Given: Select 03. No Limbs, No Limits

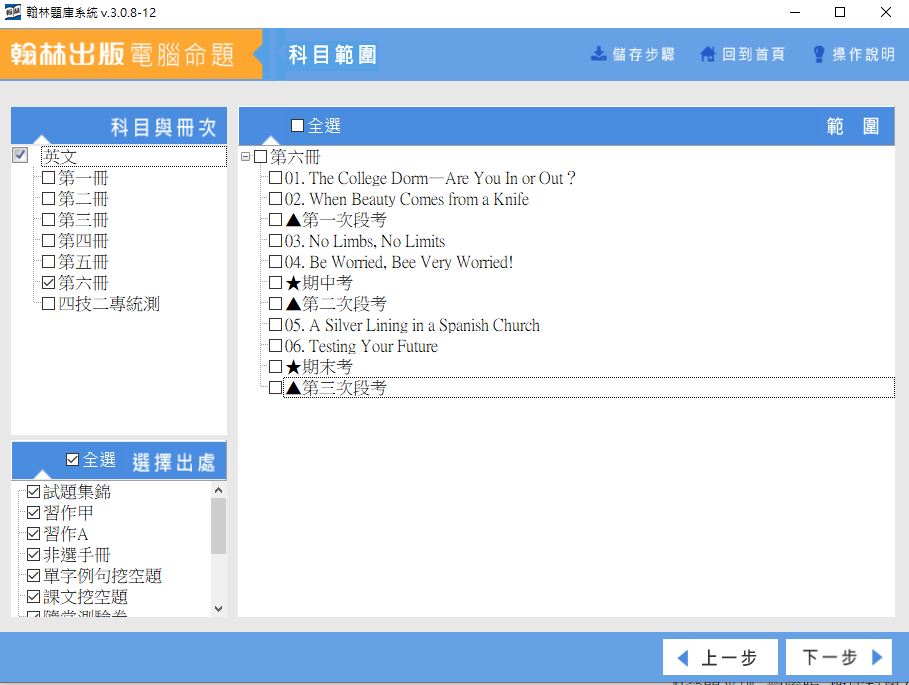Looking at the screenshot, I should click(365, 241).
